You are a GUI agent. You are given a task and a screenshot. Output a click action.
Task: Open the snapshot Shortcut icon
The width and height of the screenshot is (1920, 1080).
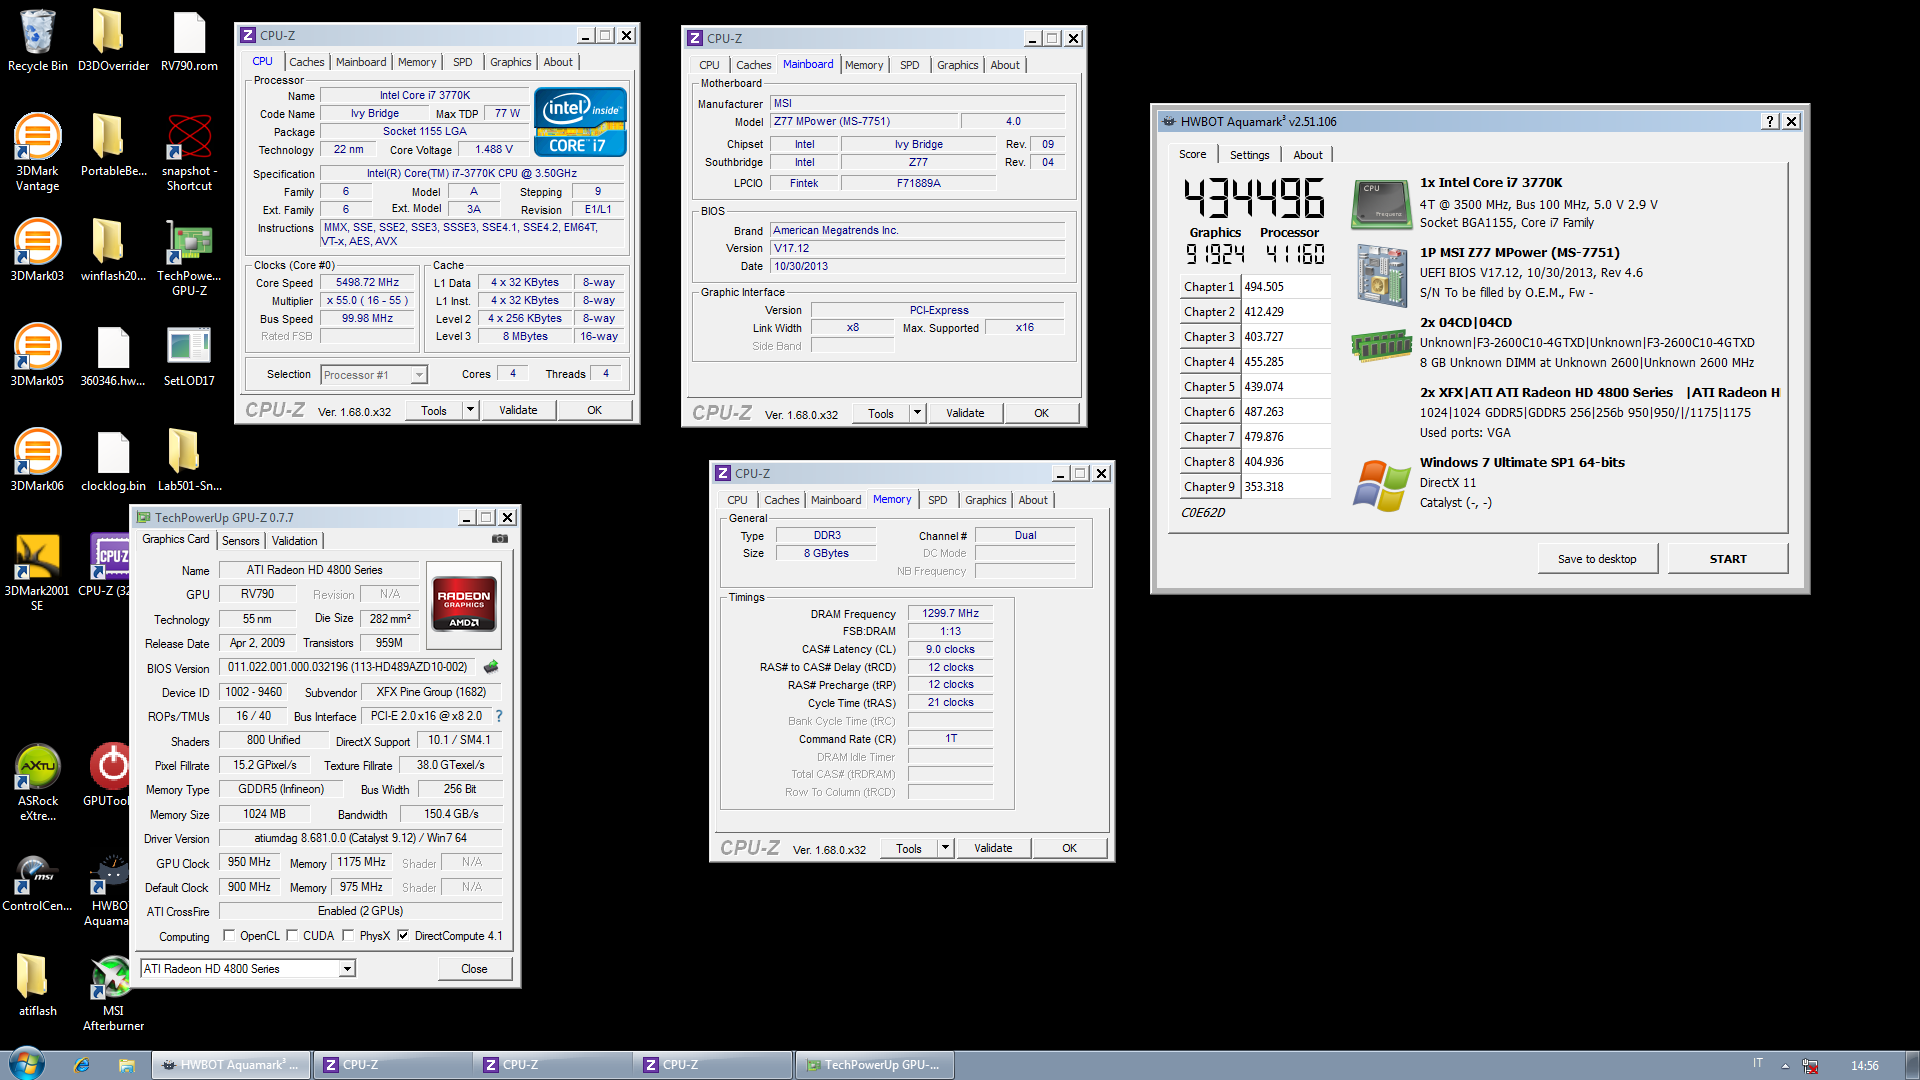point(189,152)
